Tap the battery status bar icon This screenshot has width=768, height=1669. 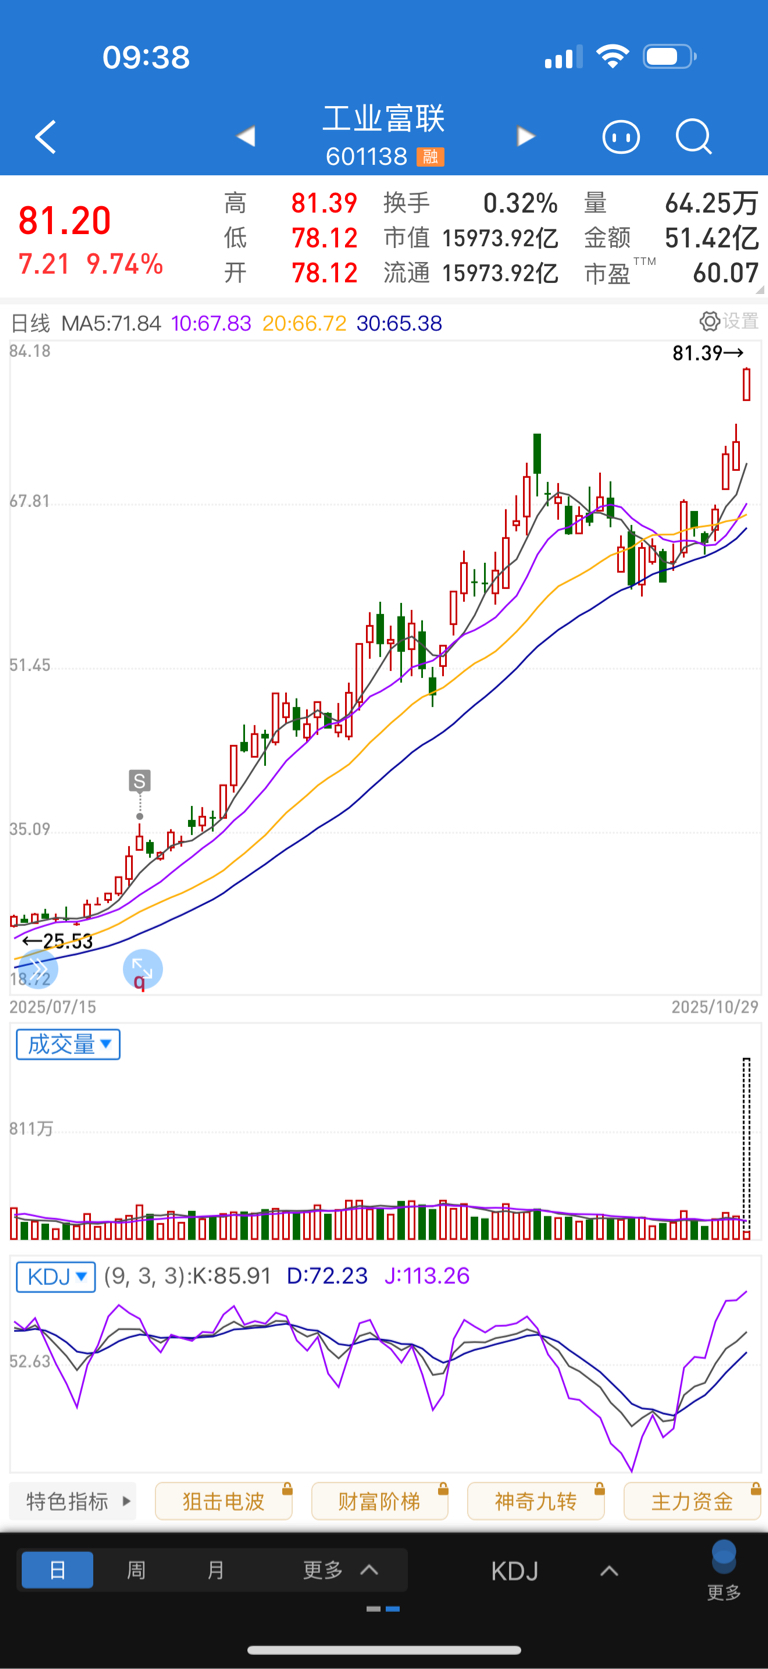pyautogui.click(x=670, y=56)
